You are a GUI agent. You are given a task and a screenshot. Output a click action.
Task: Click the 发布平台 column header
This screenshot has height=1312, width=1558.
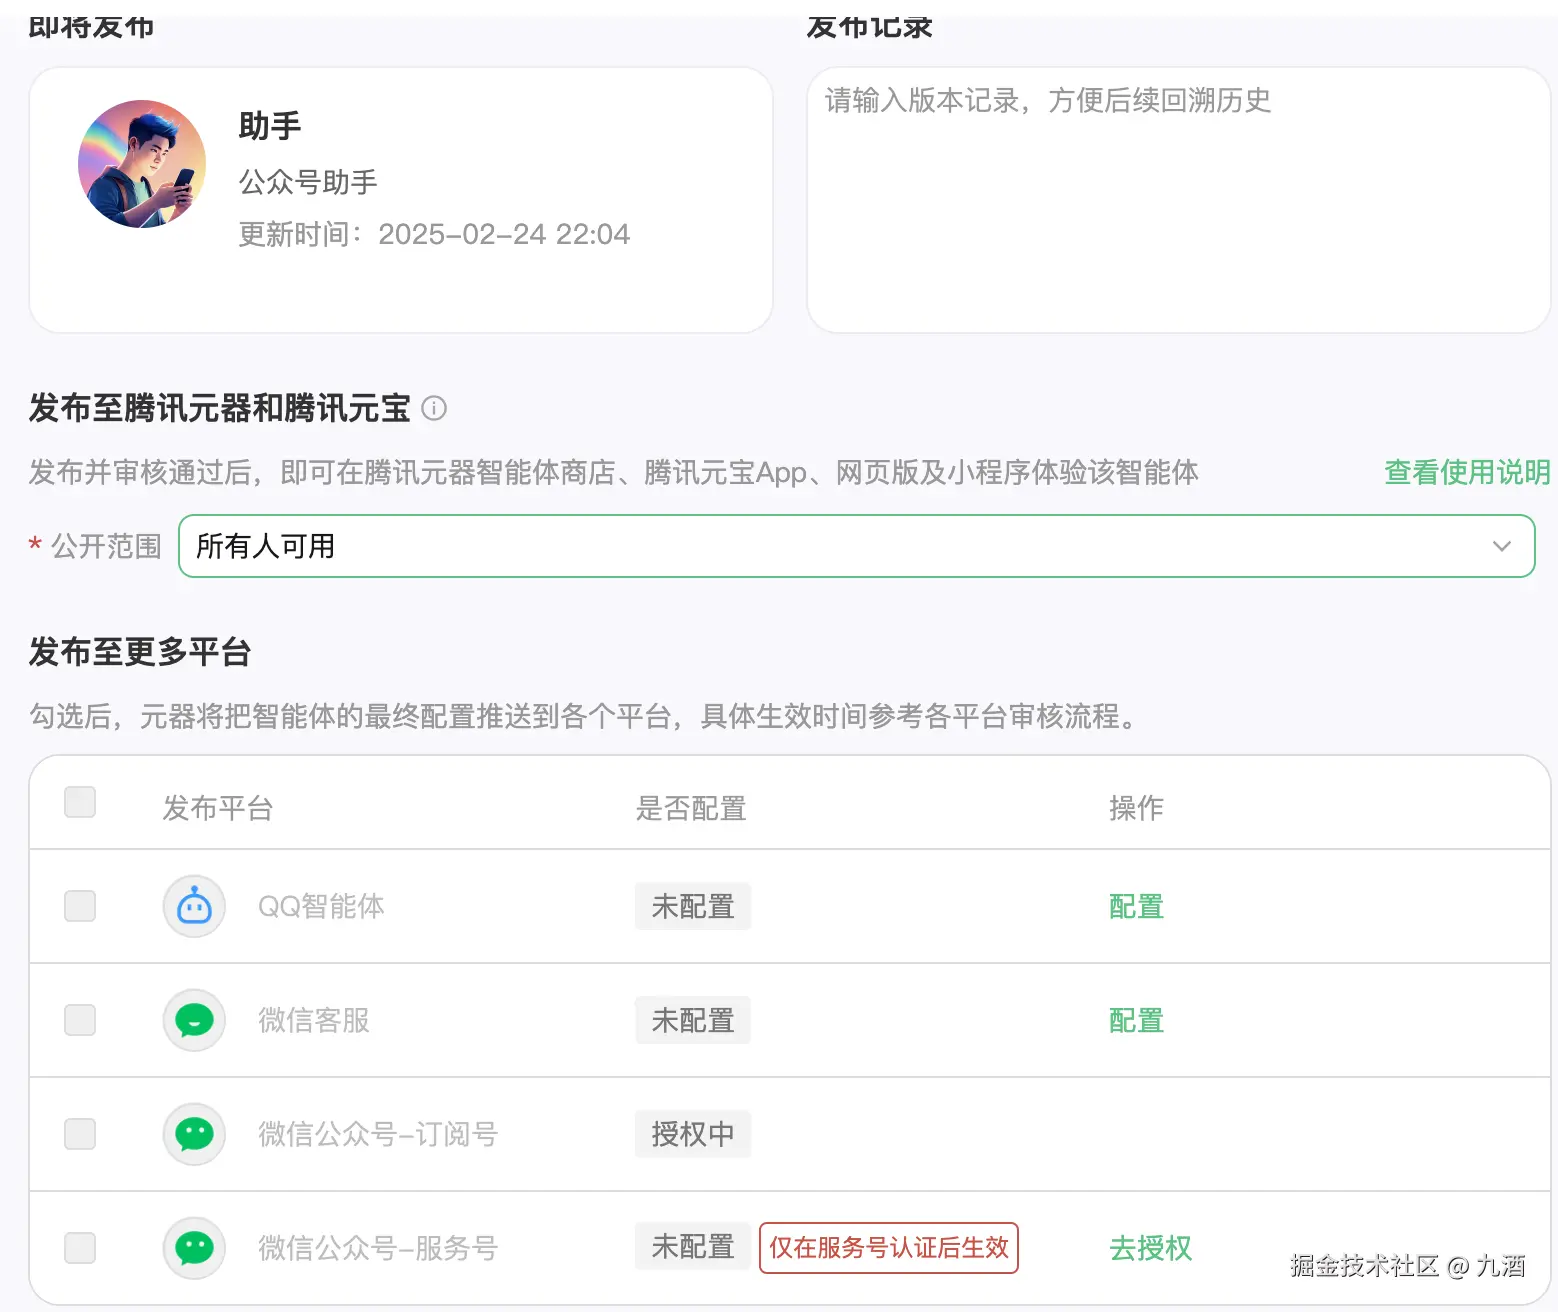point(218,808)
